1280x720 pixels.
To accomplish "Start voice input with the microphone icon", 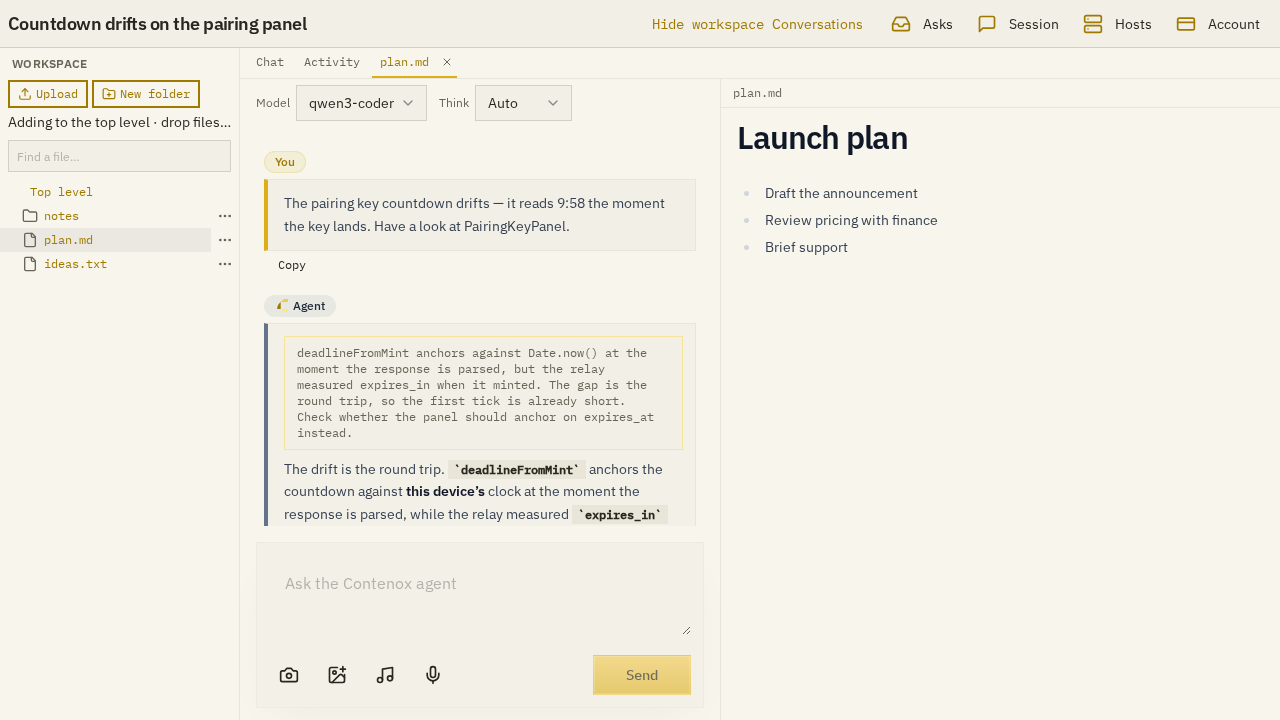I will point(433,675).
